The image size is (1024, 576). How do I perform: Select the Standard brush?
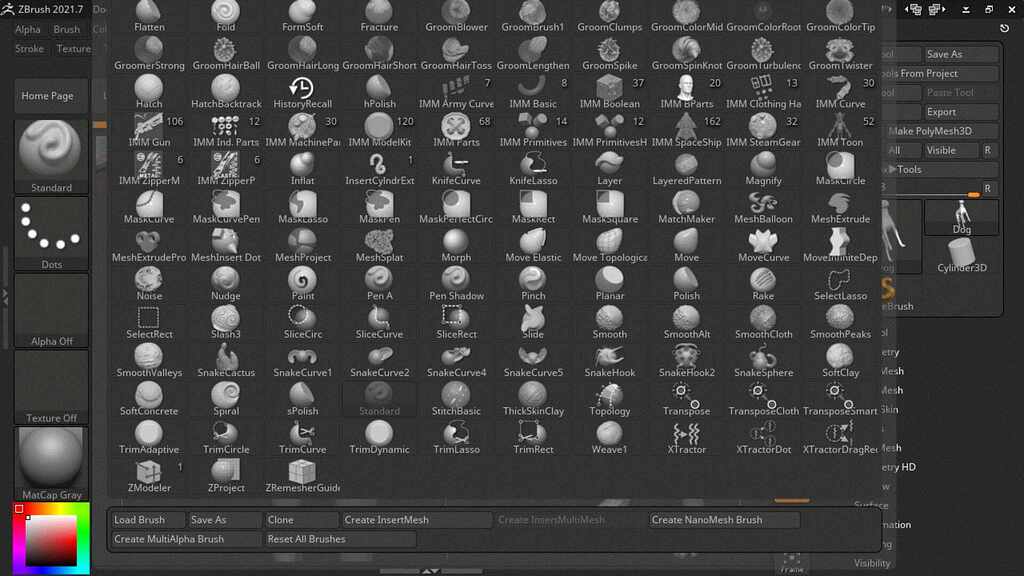379,399
